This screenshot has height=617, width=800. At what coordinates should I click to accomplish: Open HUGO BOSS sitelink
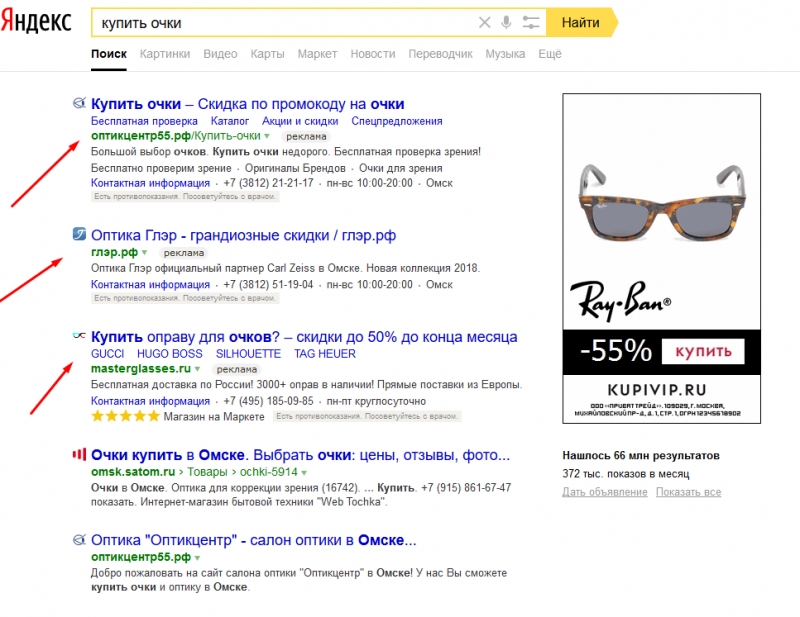169,354
